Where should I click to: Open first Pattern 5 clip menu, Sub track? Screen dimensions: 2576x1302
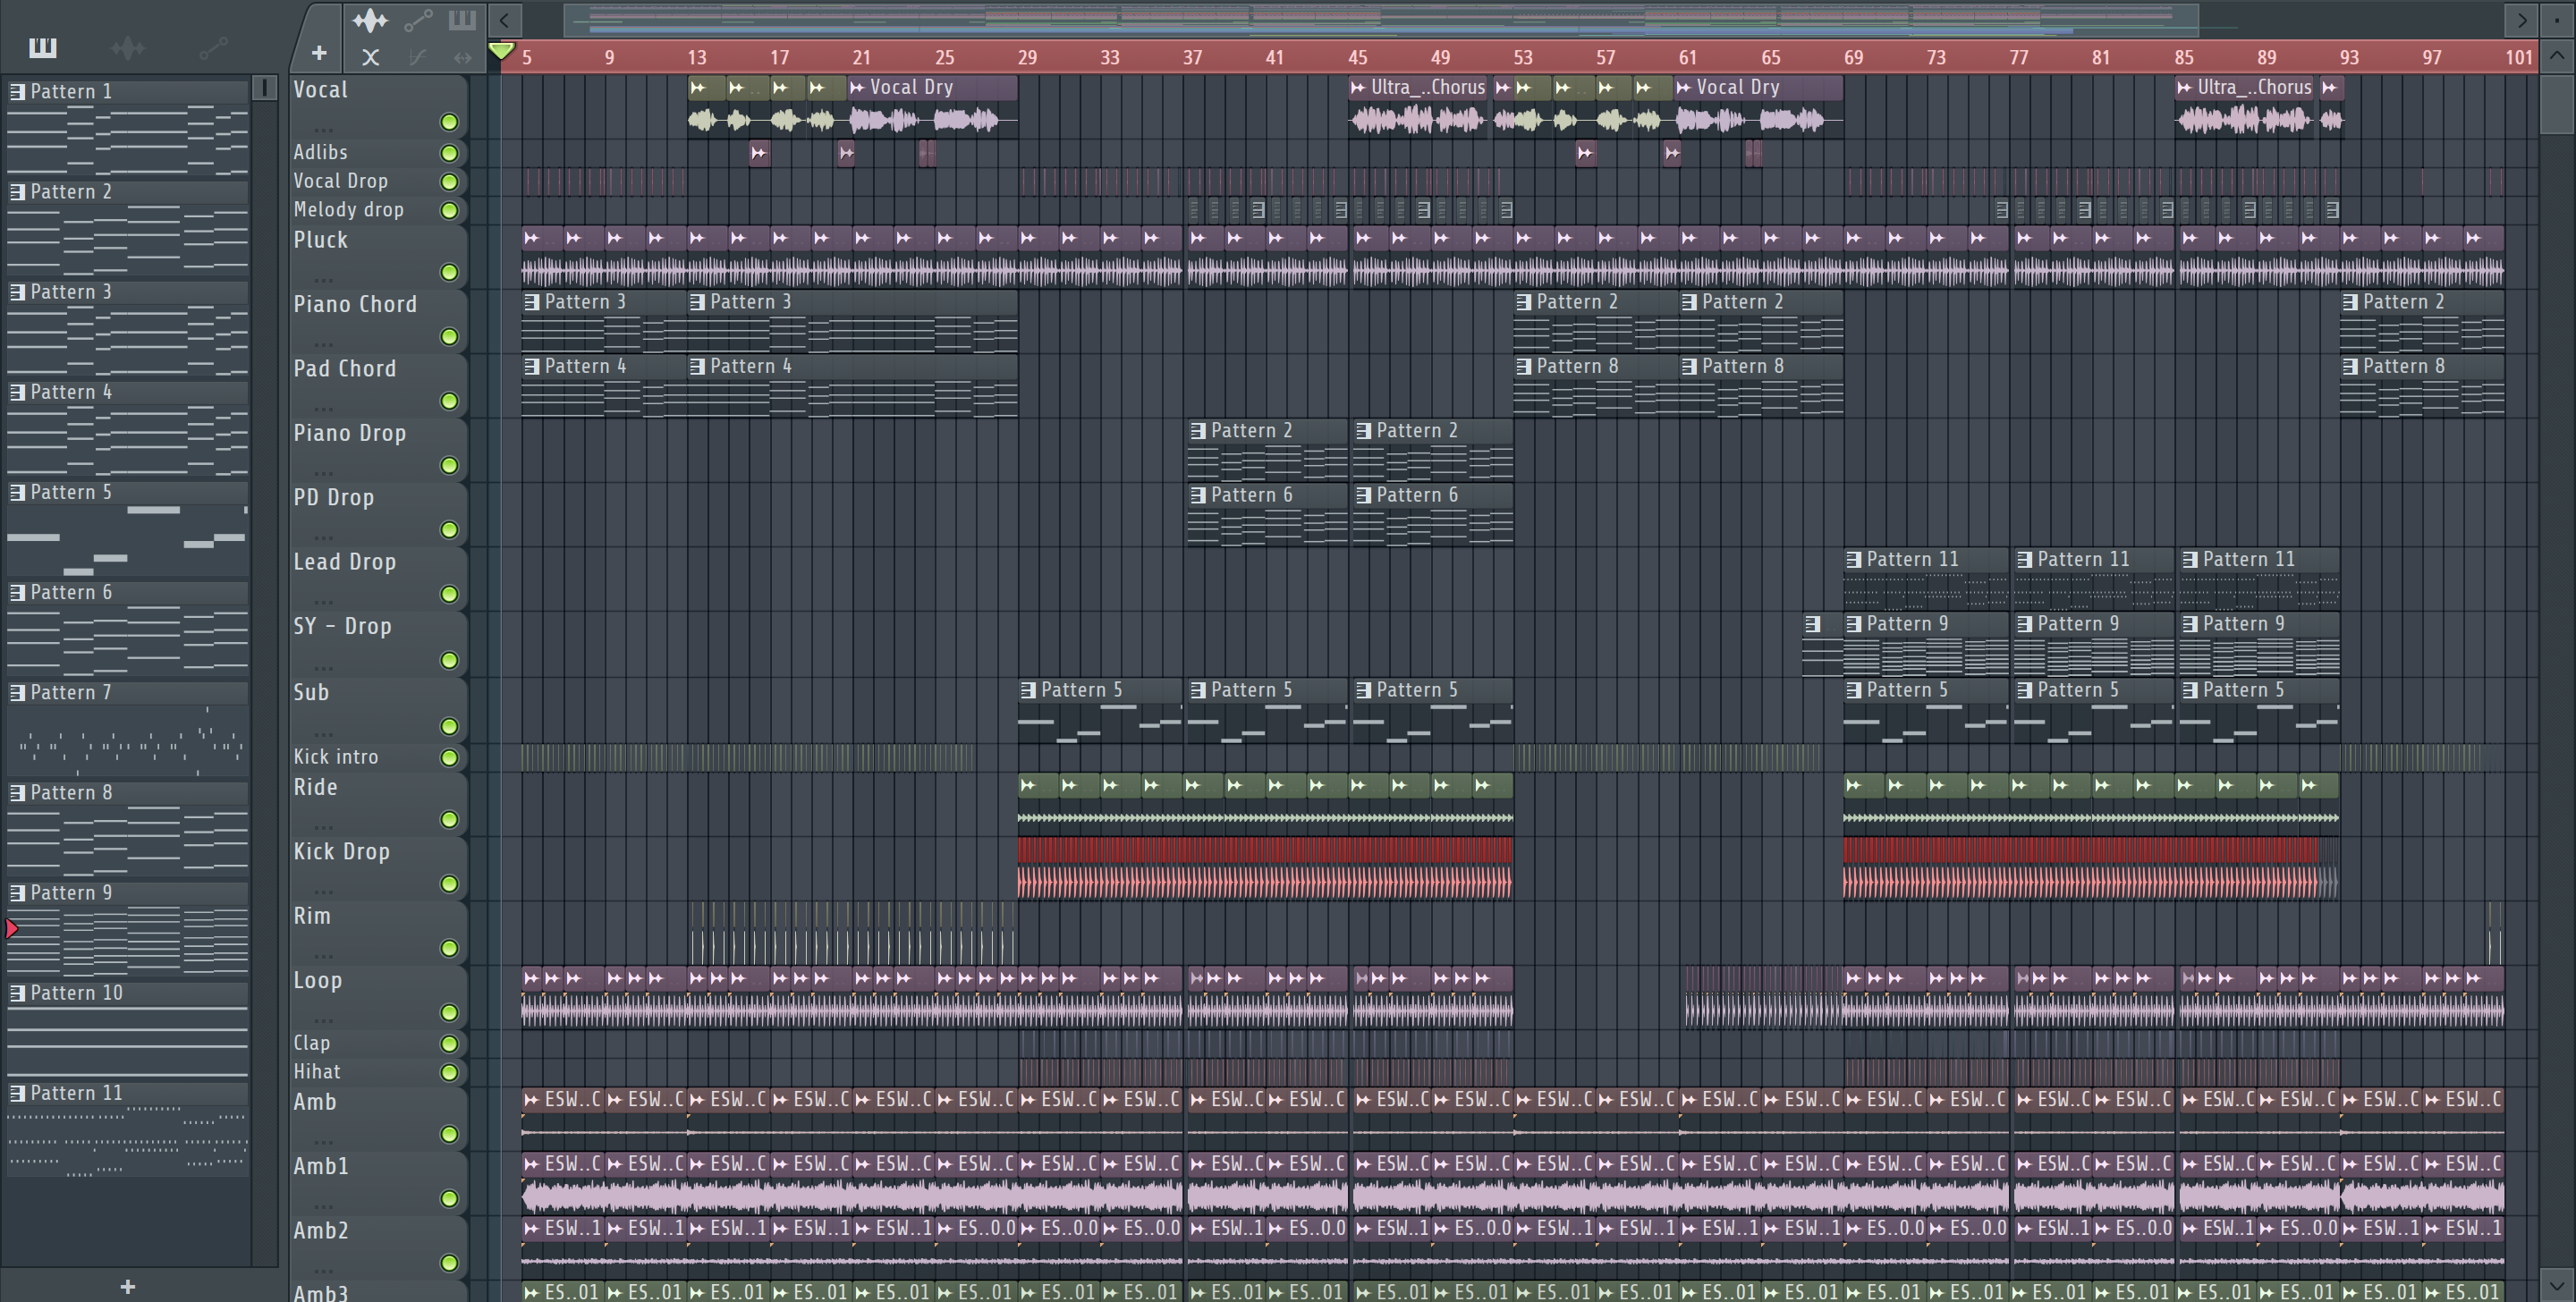[1028, 690]
